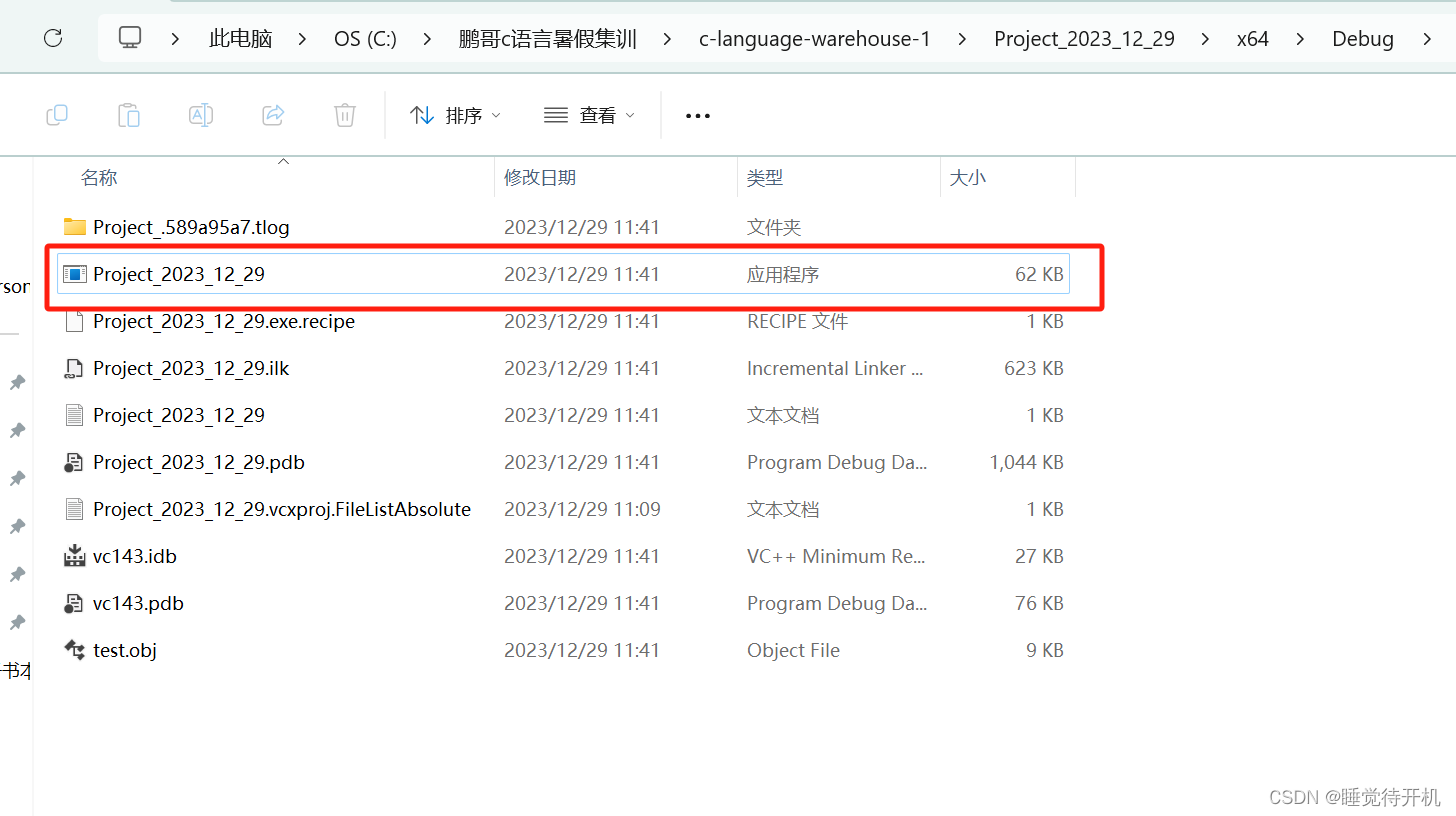Navigate to 鹏哥c语言暑假集训 in breadcrumb
The width and height of the screenshot is (1456, 816).
548,39
